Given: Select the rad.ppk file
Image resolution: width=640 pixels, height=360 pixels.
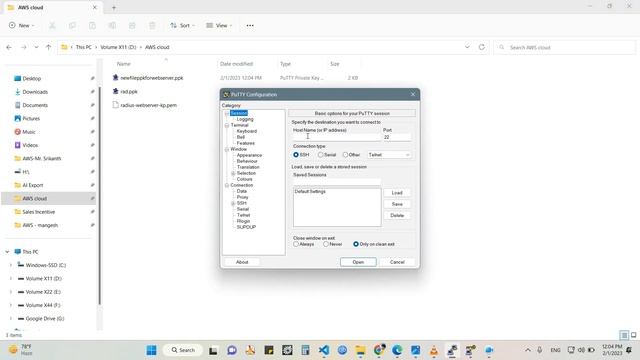Looking at the screenshot, I should pyautogui.click(x=129, y=91).
